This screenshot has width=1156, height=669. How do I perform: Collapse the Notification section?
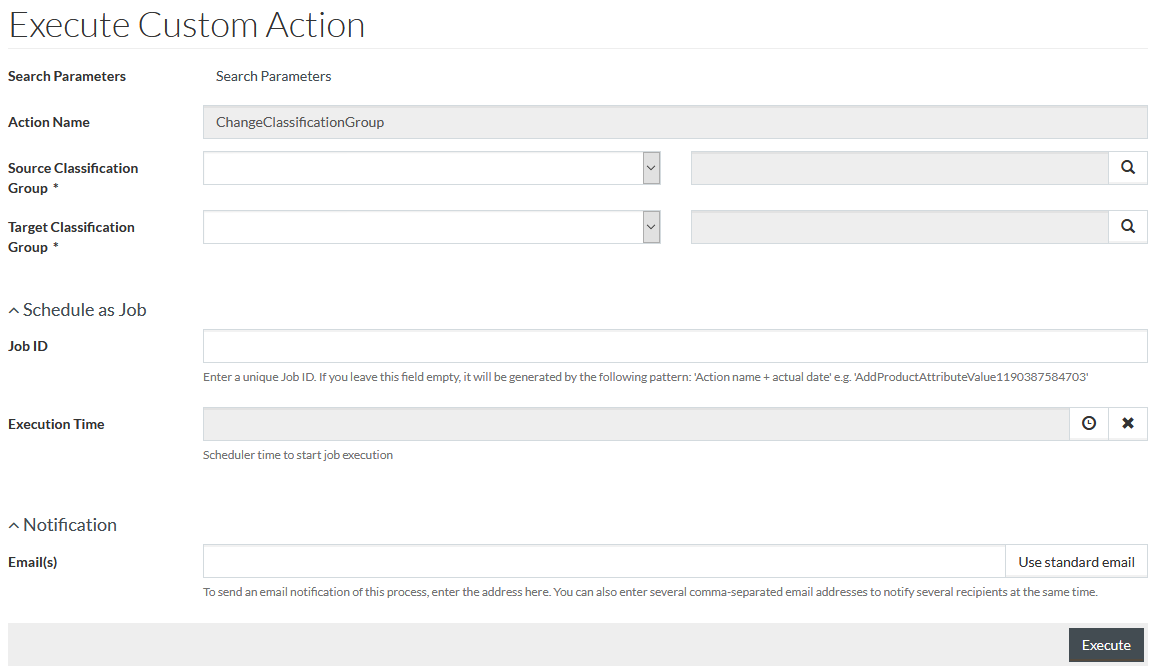[x=63, y=524]
